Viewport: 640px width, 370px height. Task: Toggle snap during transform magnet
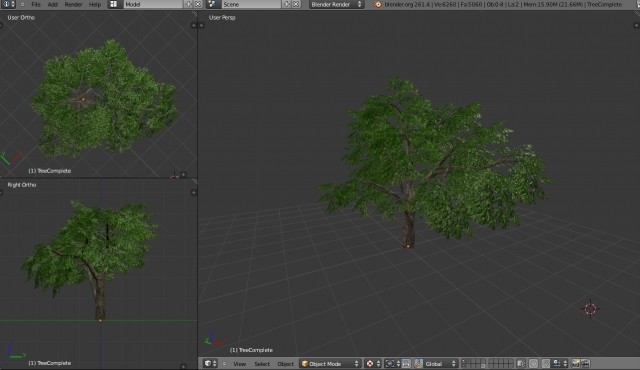pyautogui.click(x=546, y=363)
